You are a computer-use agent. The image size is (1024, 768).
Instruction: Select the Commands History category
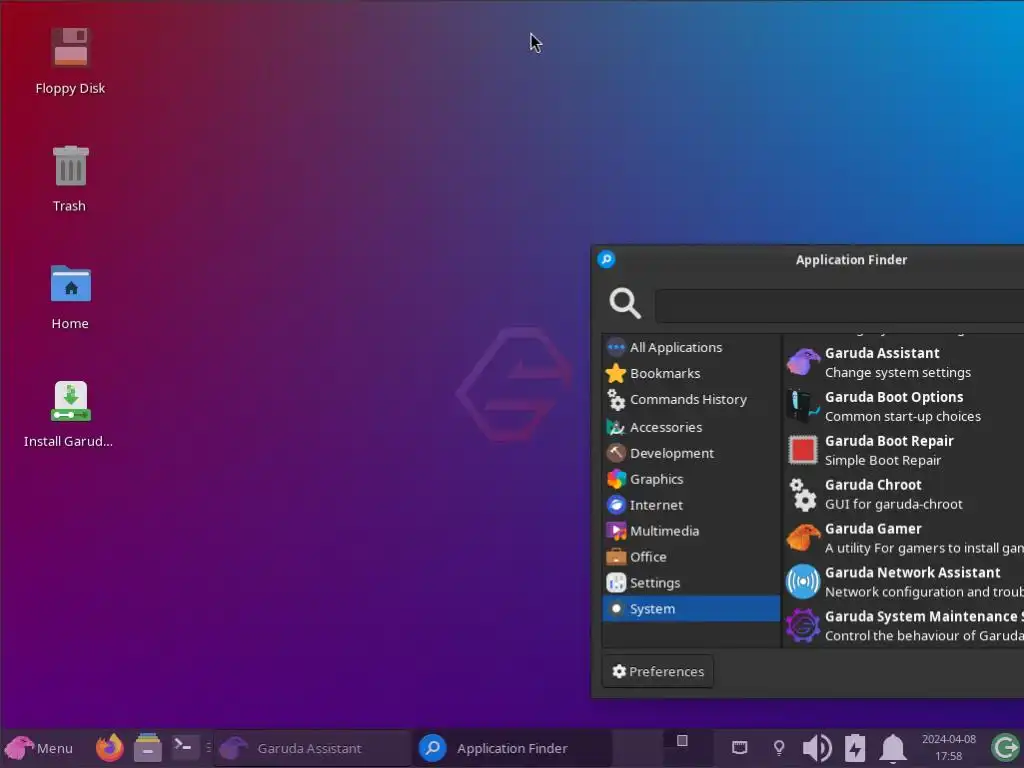click(x=691, y=400)
